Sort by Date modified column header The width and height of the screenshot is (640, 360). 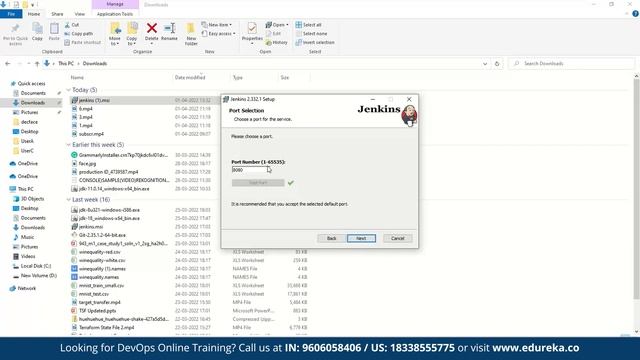(190, 78)
